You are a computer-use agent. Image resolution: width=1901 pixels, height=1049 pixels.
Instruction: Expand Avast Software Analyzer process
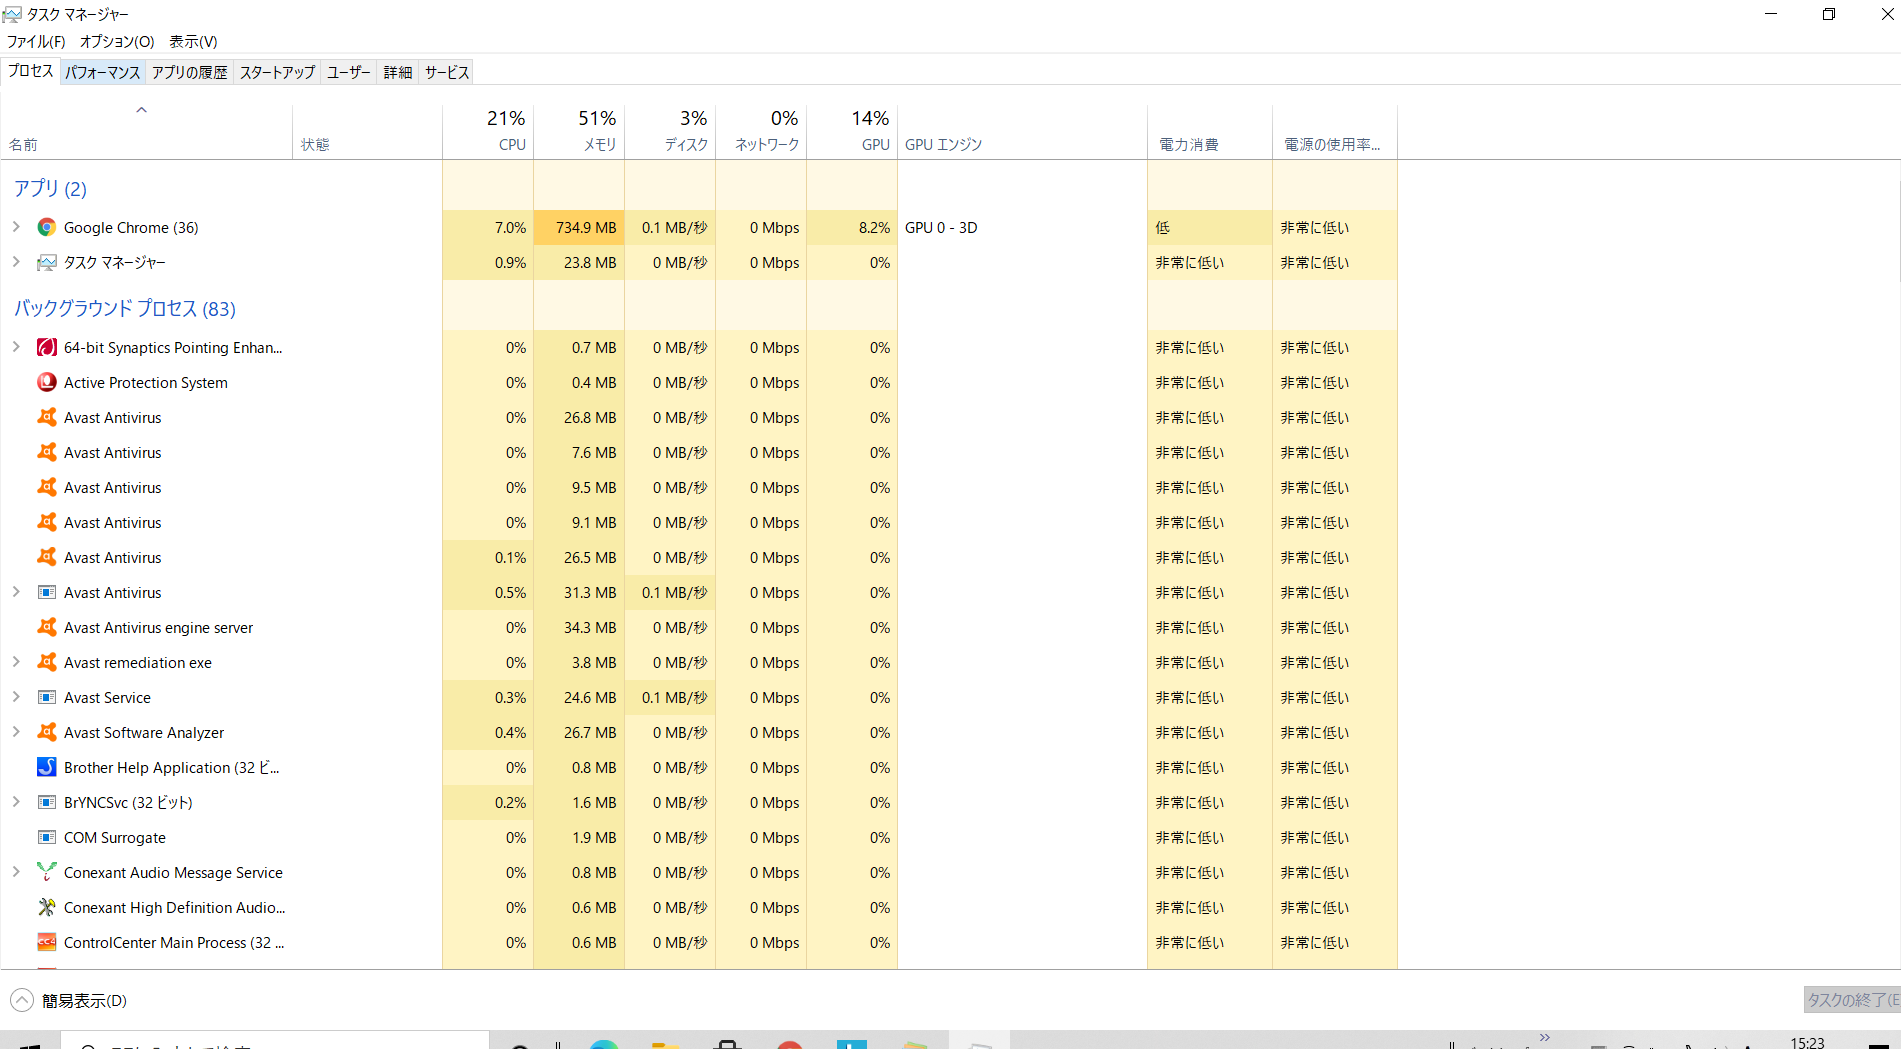coord(16,733)
